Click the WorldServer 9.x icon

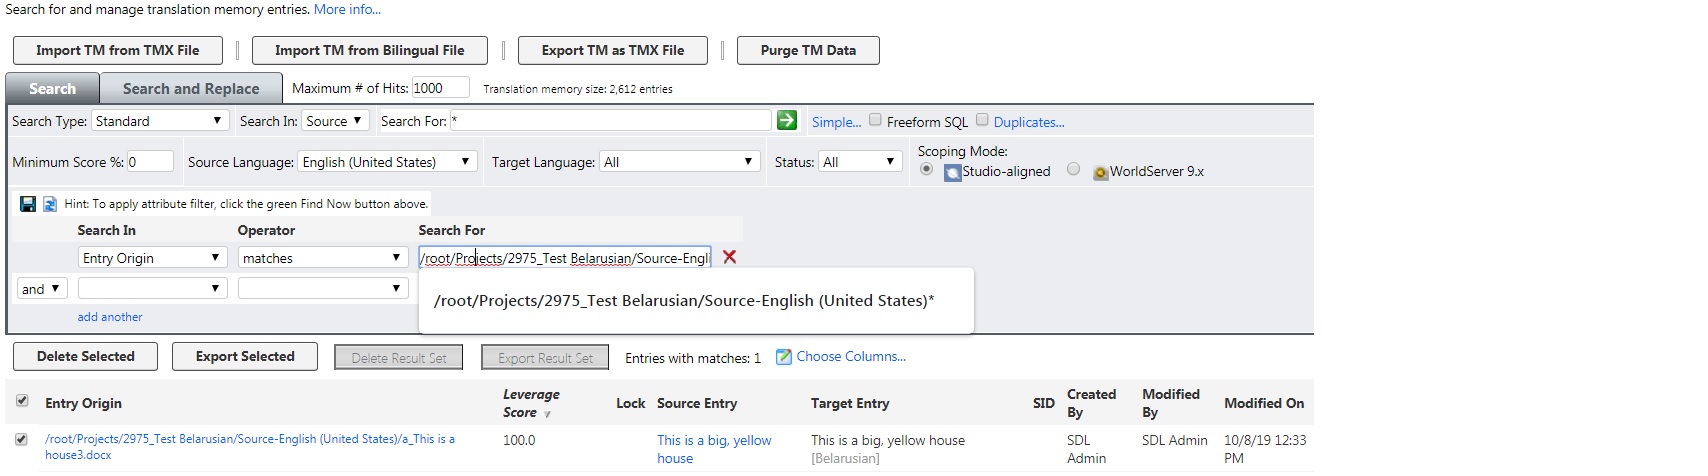pyautogui.click(x=1100, y=172)
